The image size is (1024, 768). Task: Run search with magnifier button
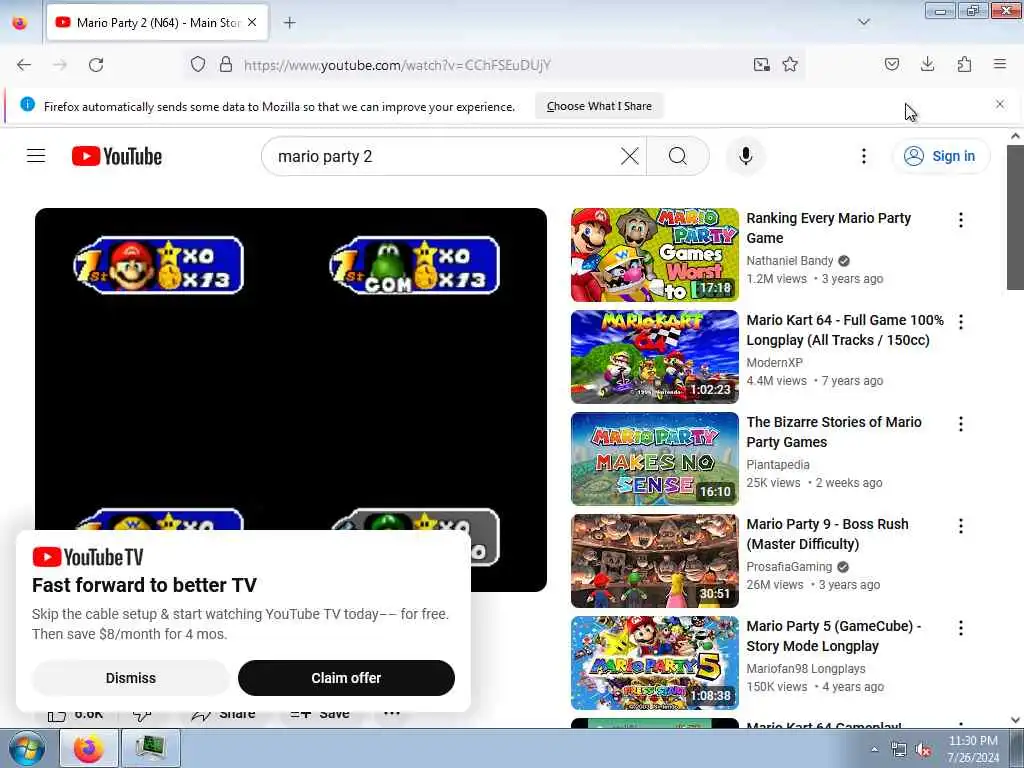[678, 157]
